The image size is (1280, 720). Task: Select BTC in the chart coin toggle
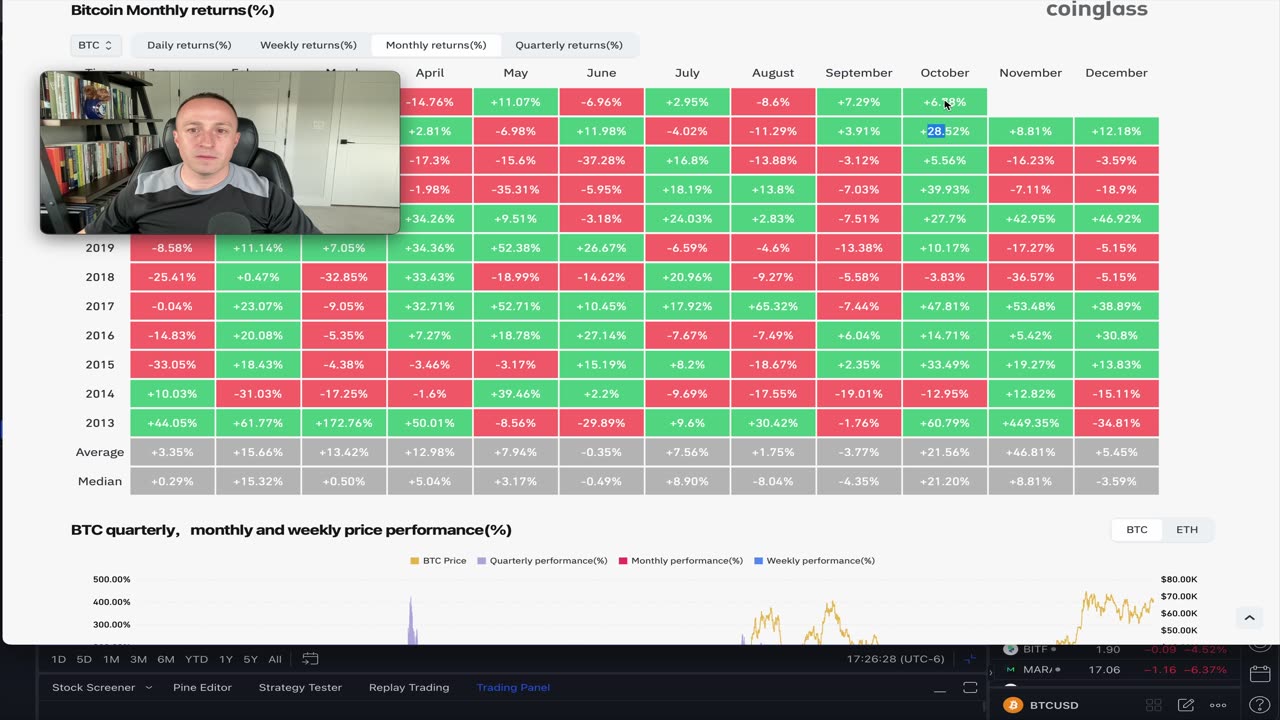[1137, 530]
